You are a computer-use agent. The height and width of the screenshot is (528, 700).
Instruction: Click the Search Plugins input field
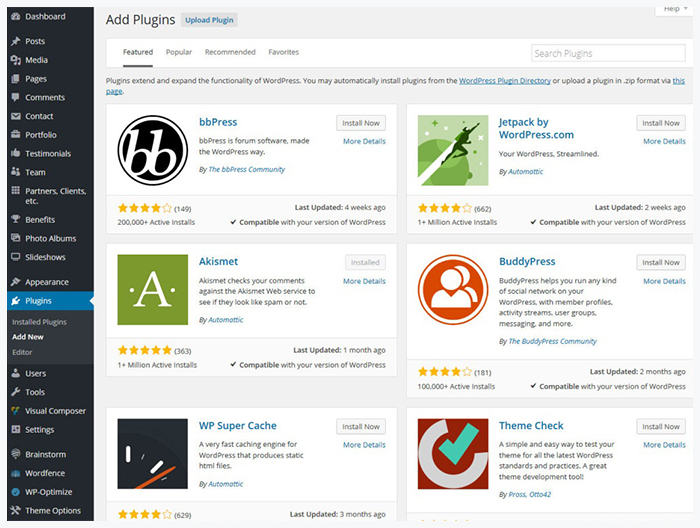tap(608, 53)
